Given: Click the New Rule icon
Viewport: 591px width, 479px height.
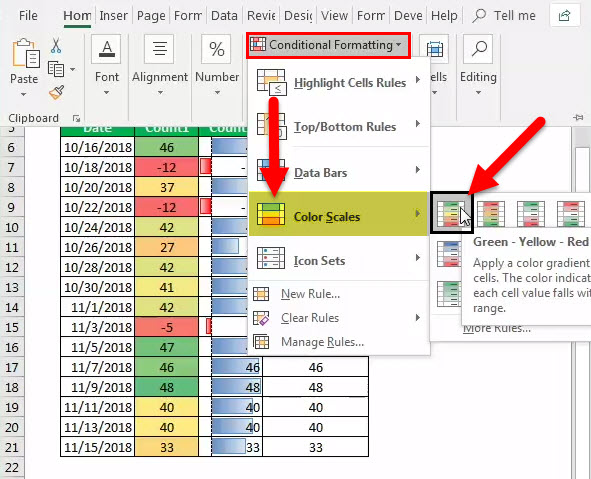Looking at the screenshot, I should click(261, 294).
